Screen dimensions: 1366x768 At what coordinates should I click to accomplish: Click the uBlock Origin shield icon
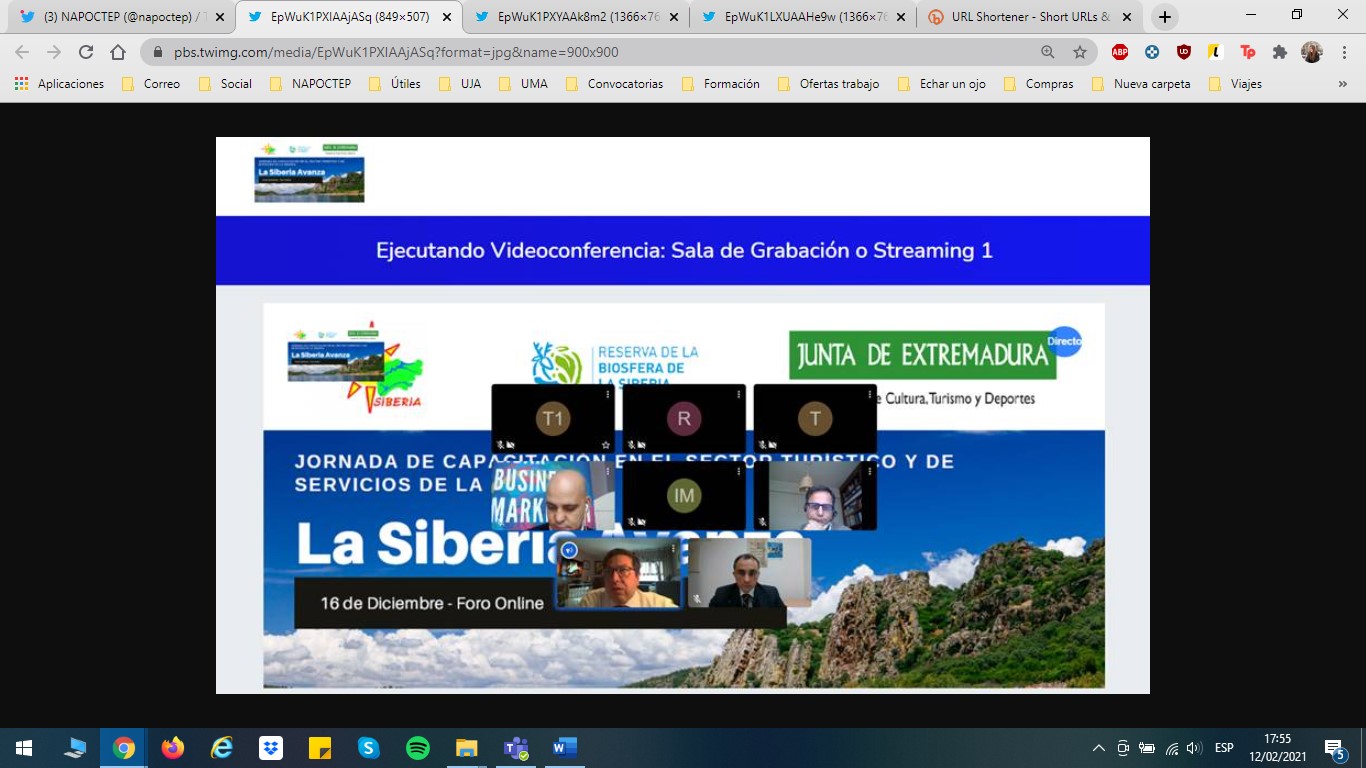1183,52
